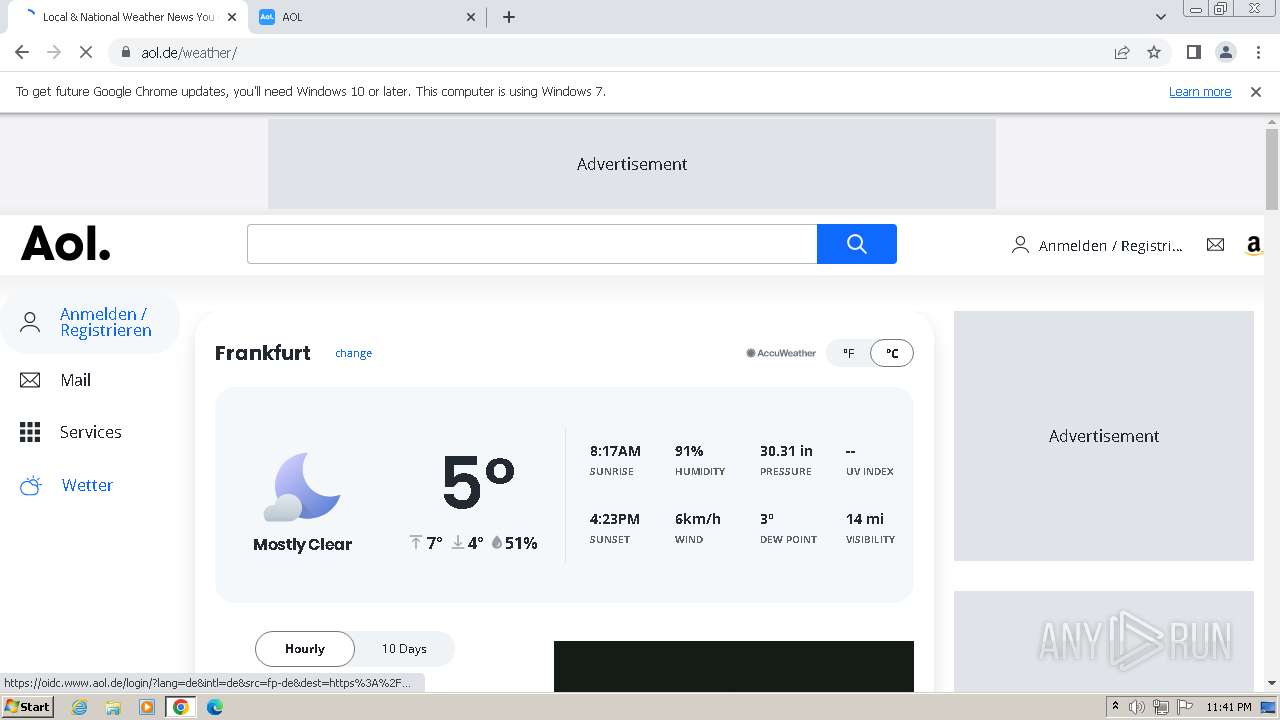Click the AOL search input field
This screenshot has width=1280, height=720.
click(532, 244)
